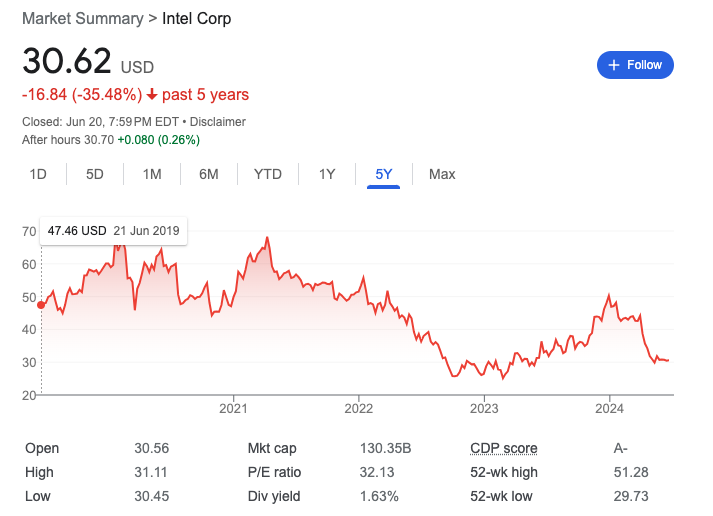This screenshot has width=713, height=516.
Task: Show the 6M chart range
Action: [209, 174]
